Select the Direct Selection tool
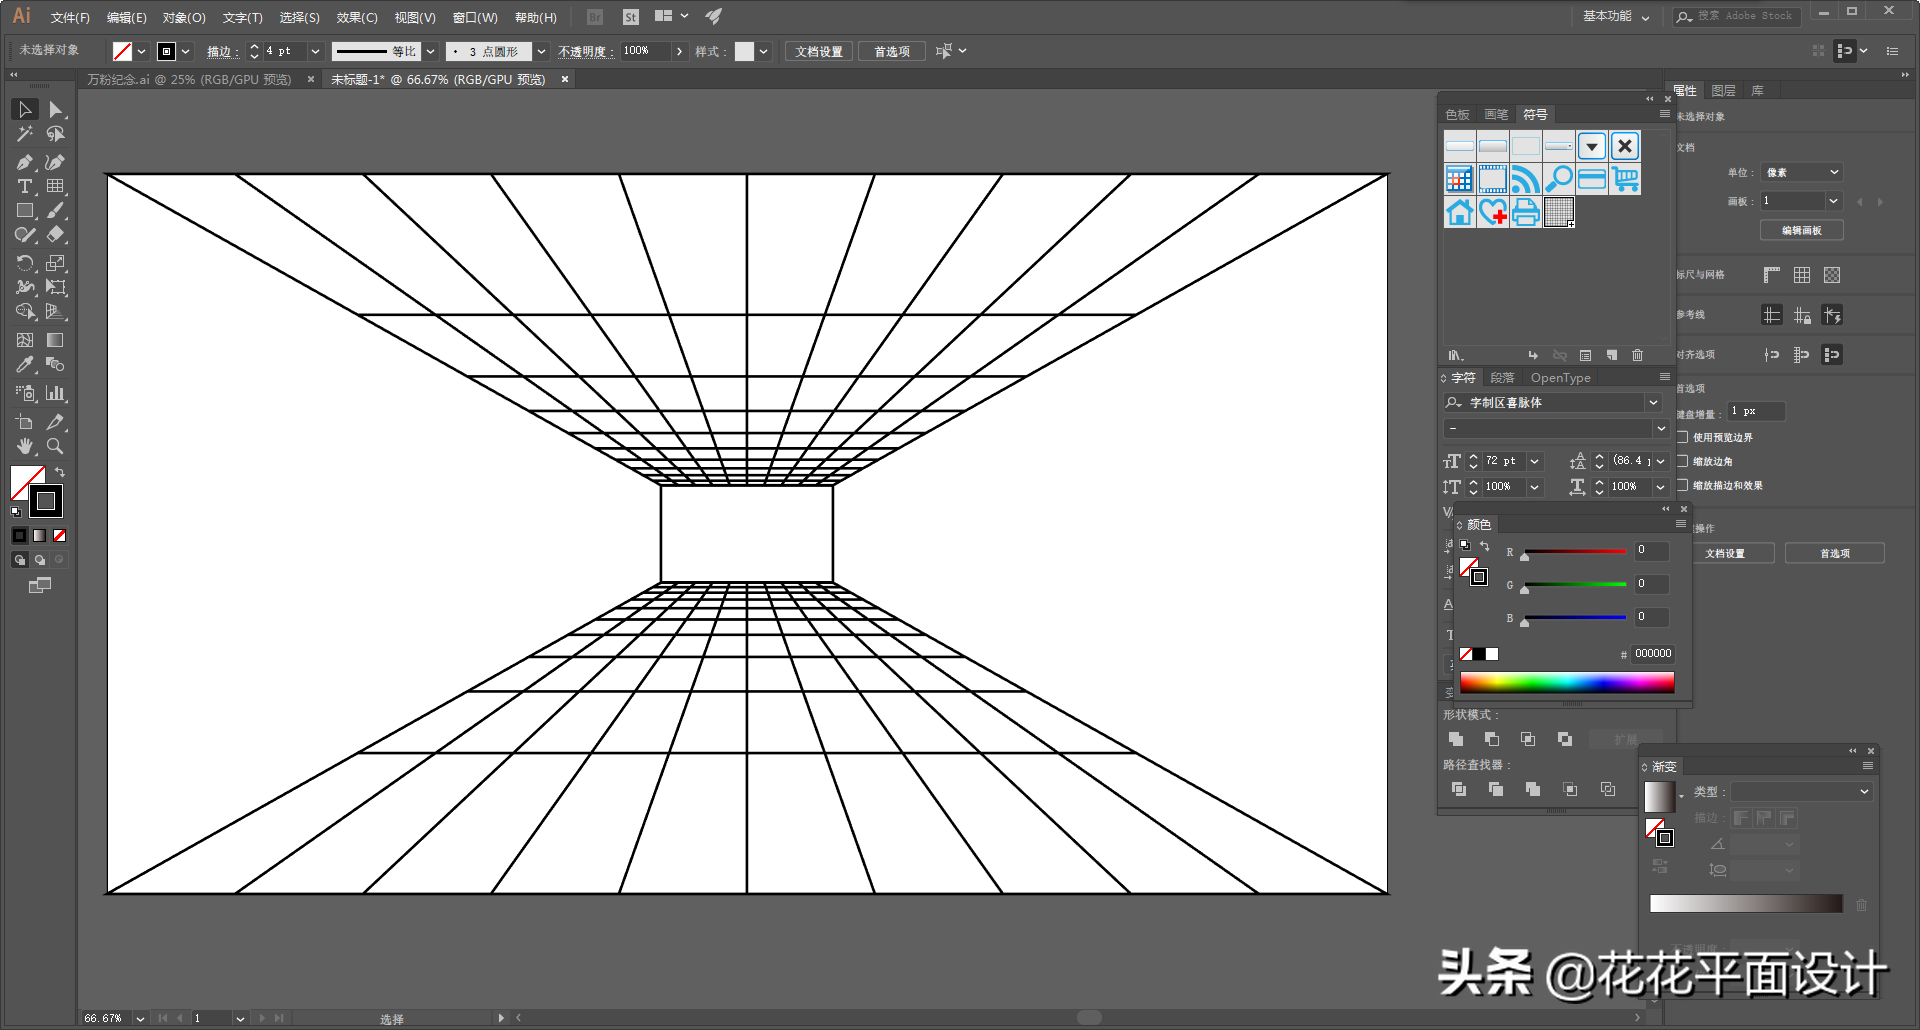This screenshot has height=1030, width=1920. [56, 110]
